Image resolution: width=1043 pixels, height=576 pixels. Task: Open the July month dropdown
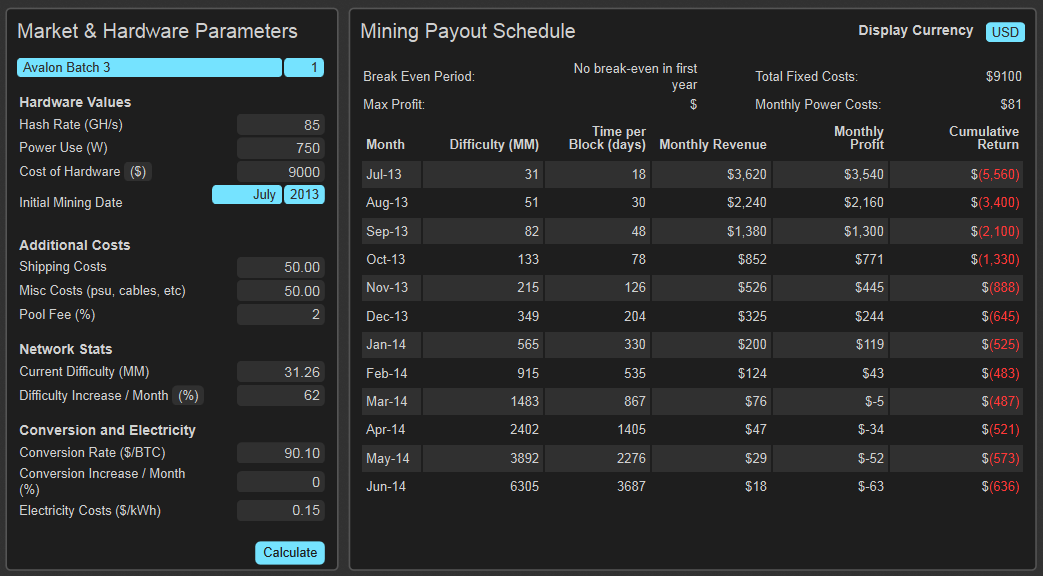[x=247, y=194]
